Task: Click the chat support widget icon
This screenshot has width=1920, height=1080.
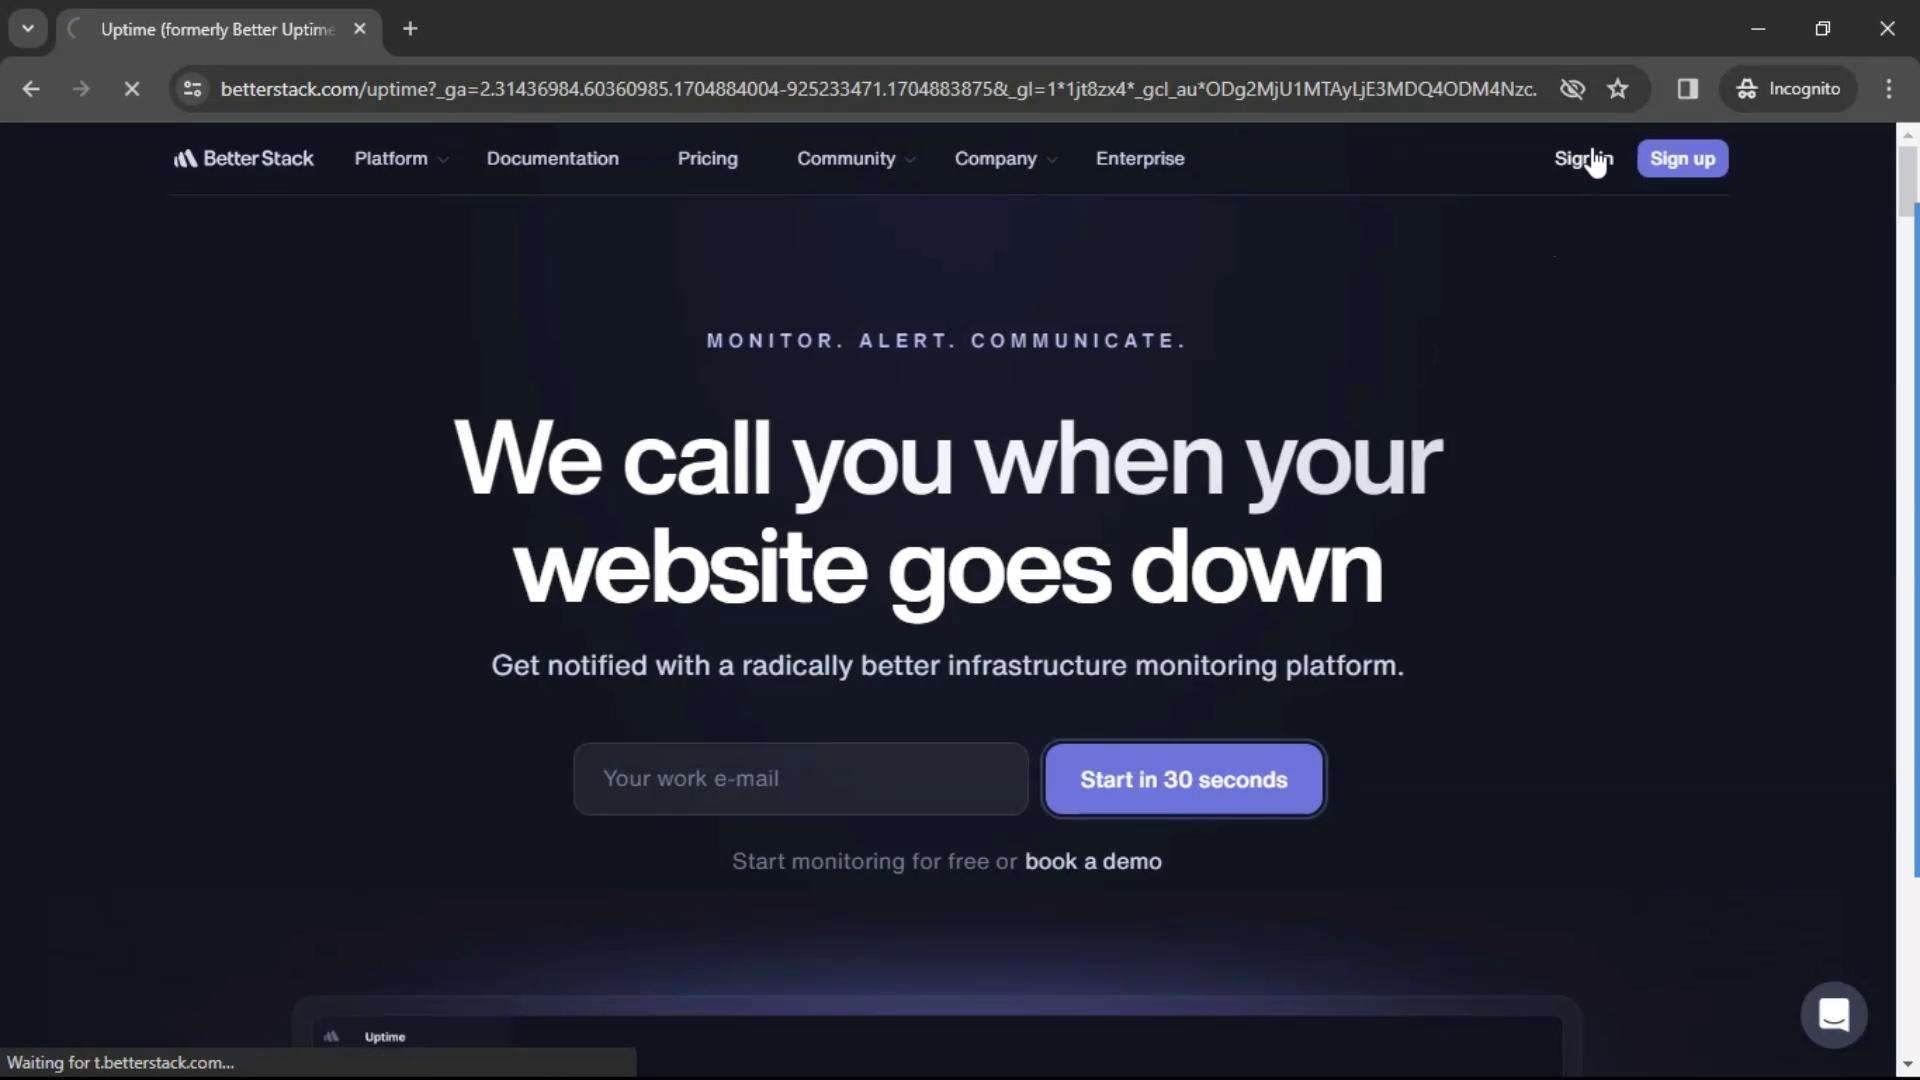Action: click(1834, 1013)
